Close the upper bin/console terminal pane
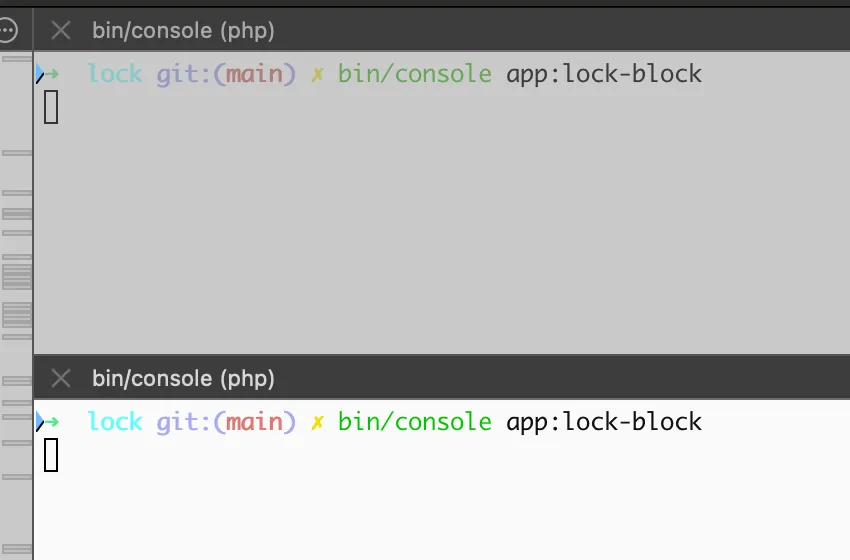The width and height of the screenshot is (850, 560). tap(61, 30)
